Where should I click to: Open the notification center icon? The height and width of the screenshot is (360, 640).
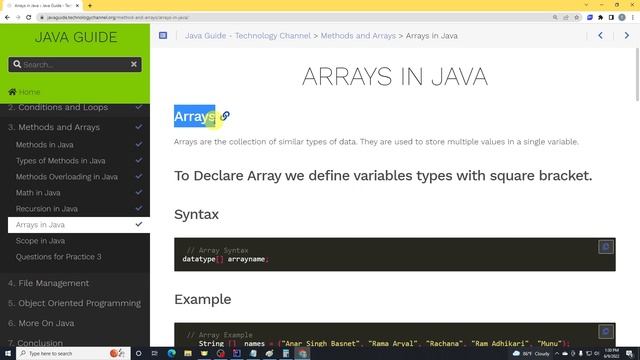click(629, 353)
